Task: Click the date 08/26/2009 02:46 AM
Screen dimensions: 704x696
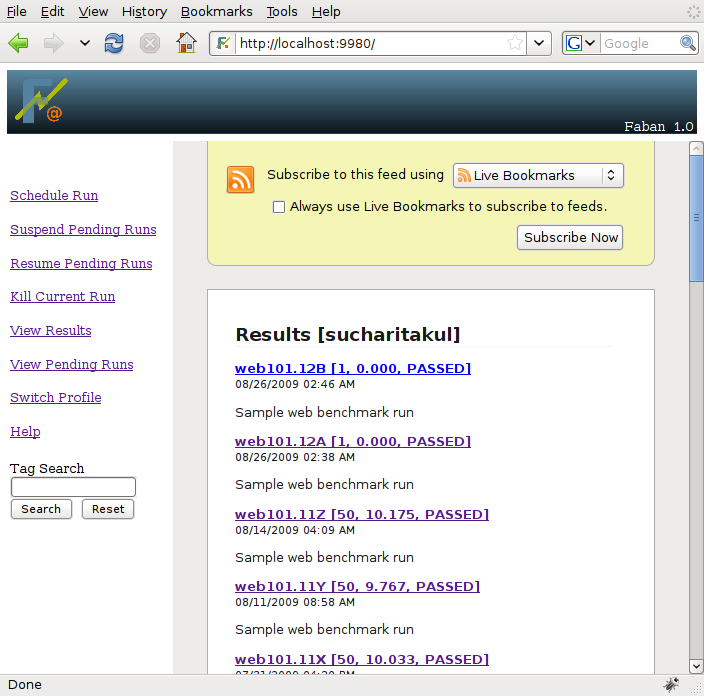Action: (295, 384)
